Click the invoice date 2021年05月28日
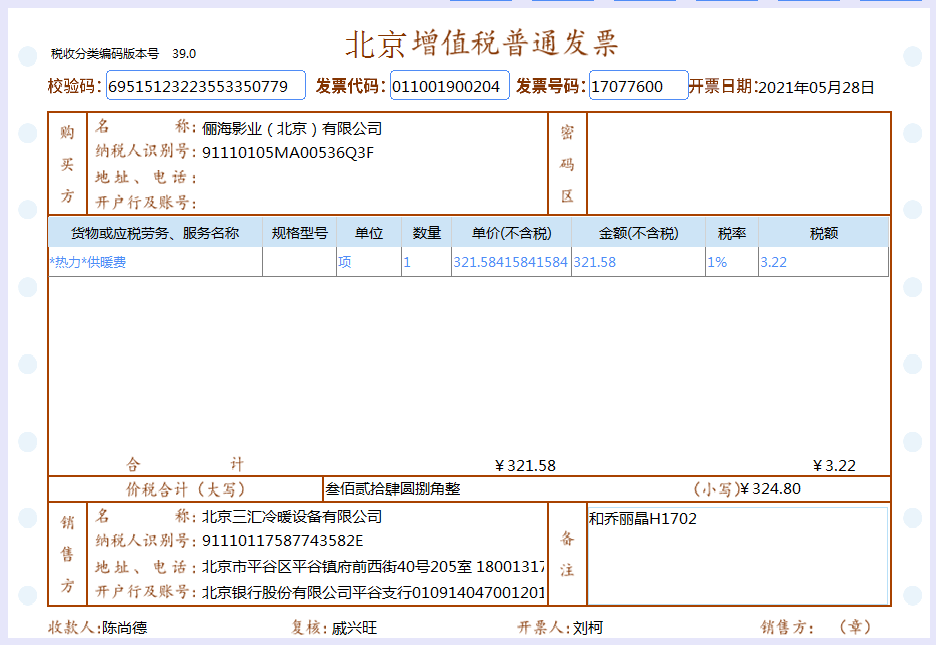 [x=816, y=87]
